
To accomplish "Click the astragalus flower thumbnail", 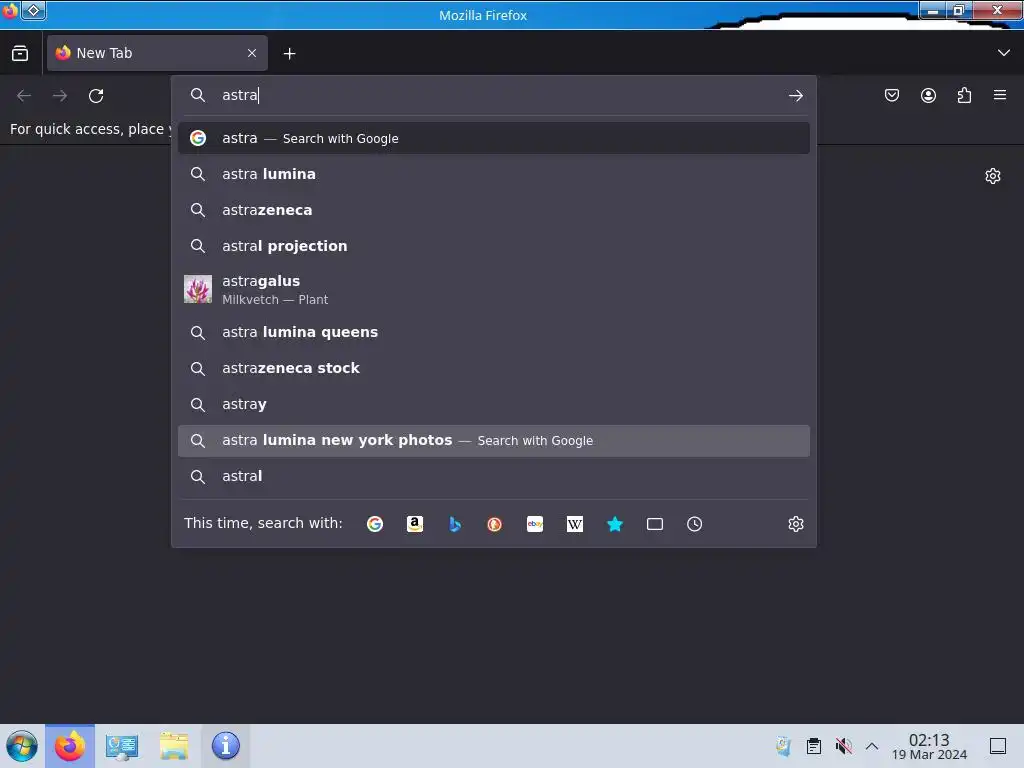I will click(x=198, y=289).
